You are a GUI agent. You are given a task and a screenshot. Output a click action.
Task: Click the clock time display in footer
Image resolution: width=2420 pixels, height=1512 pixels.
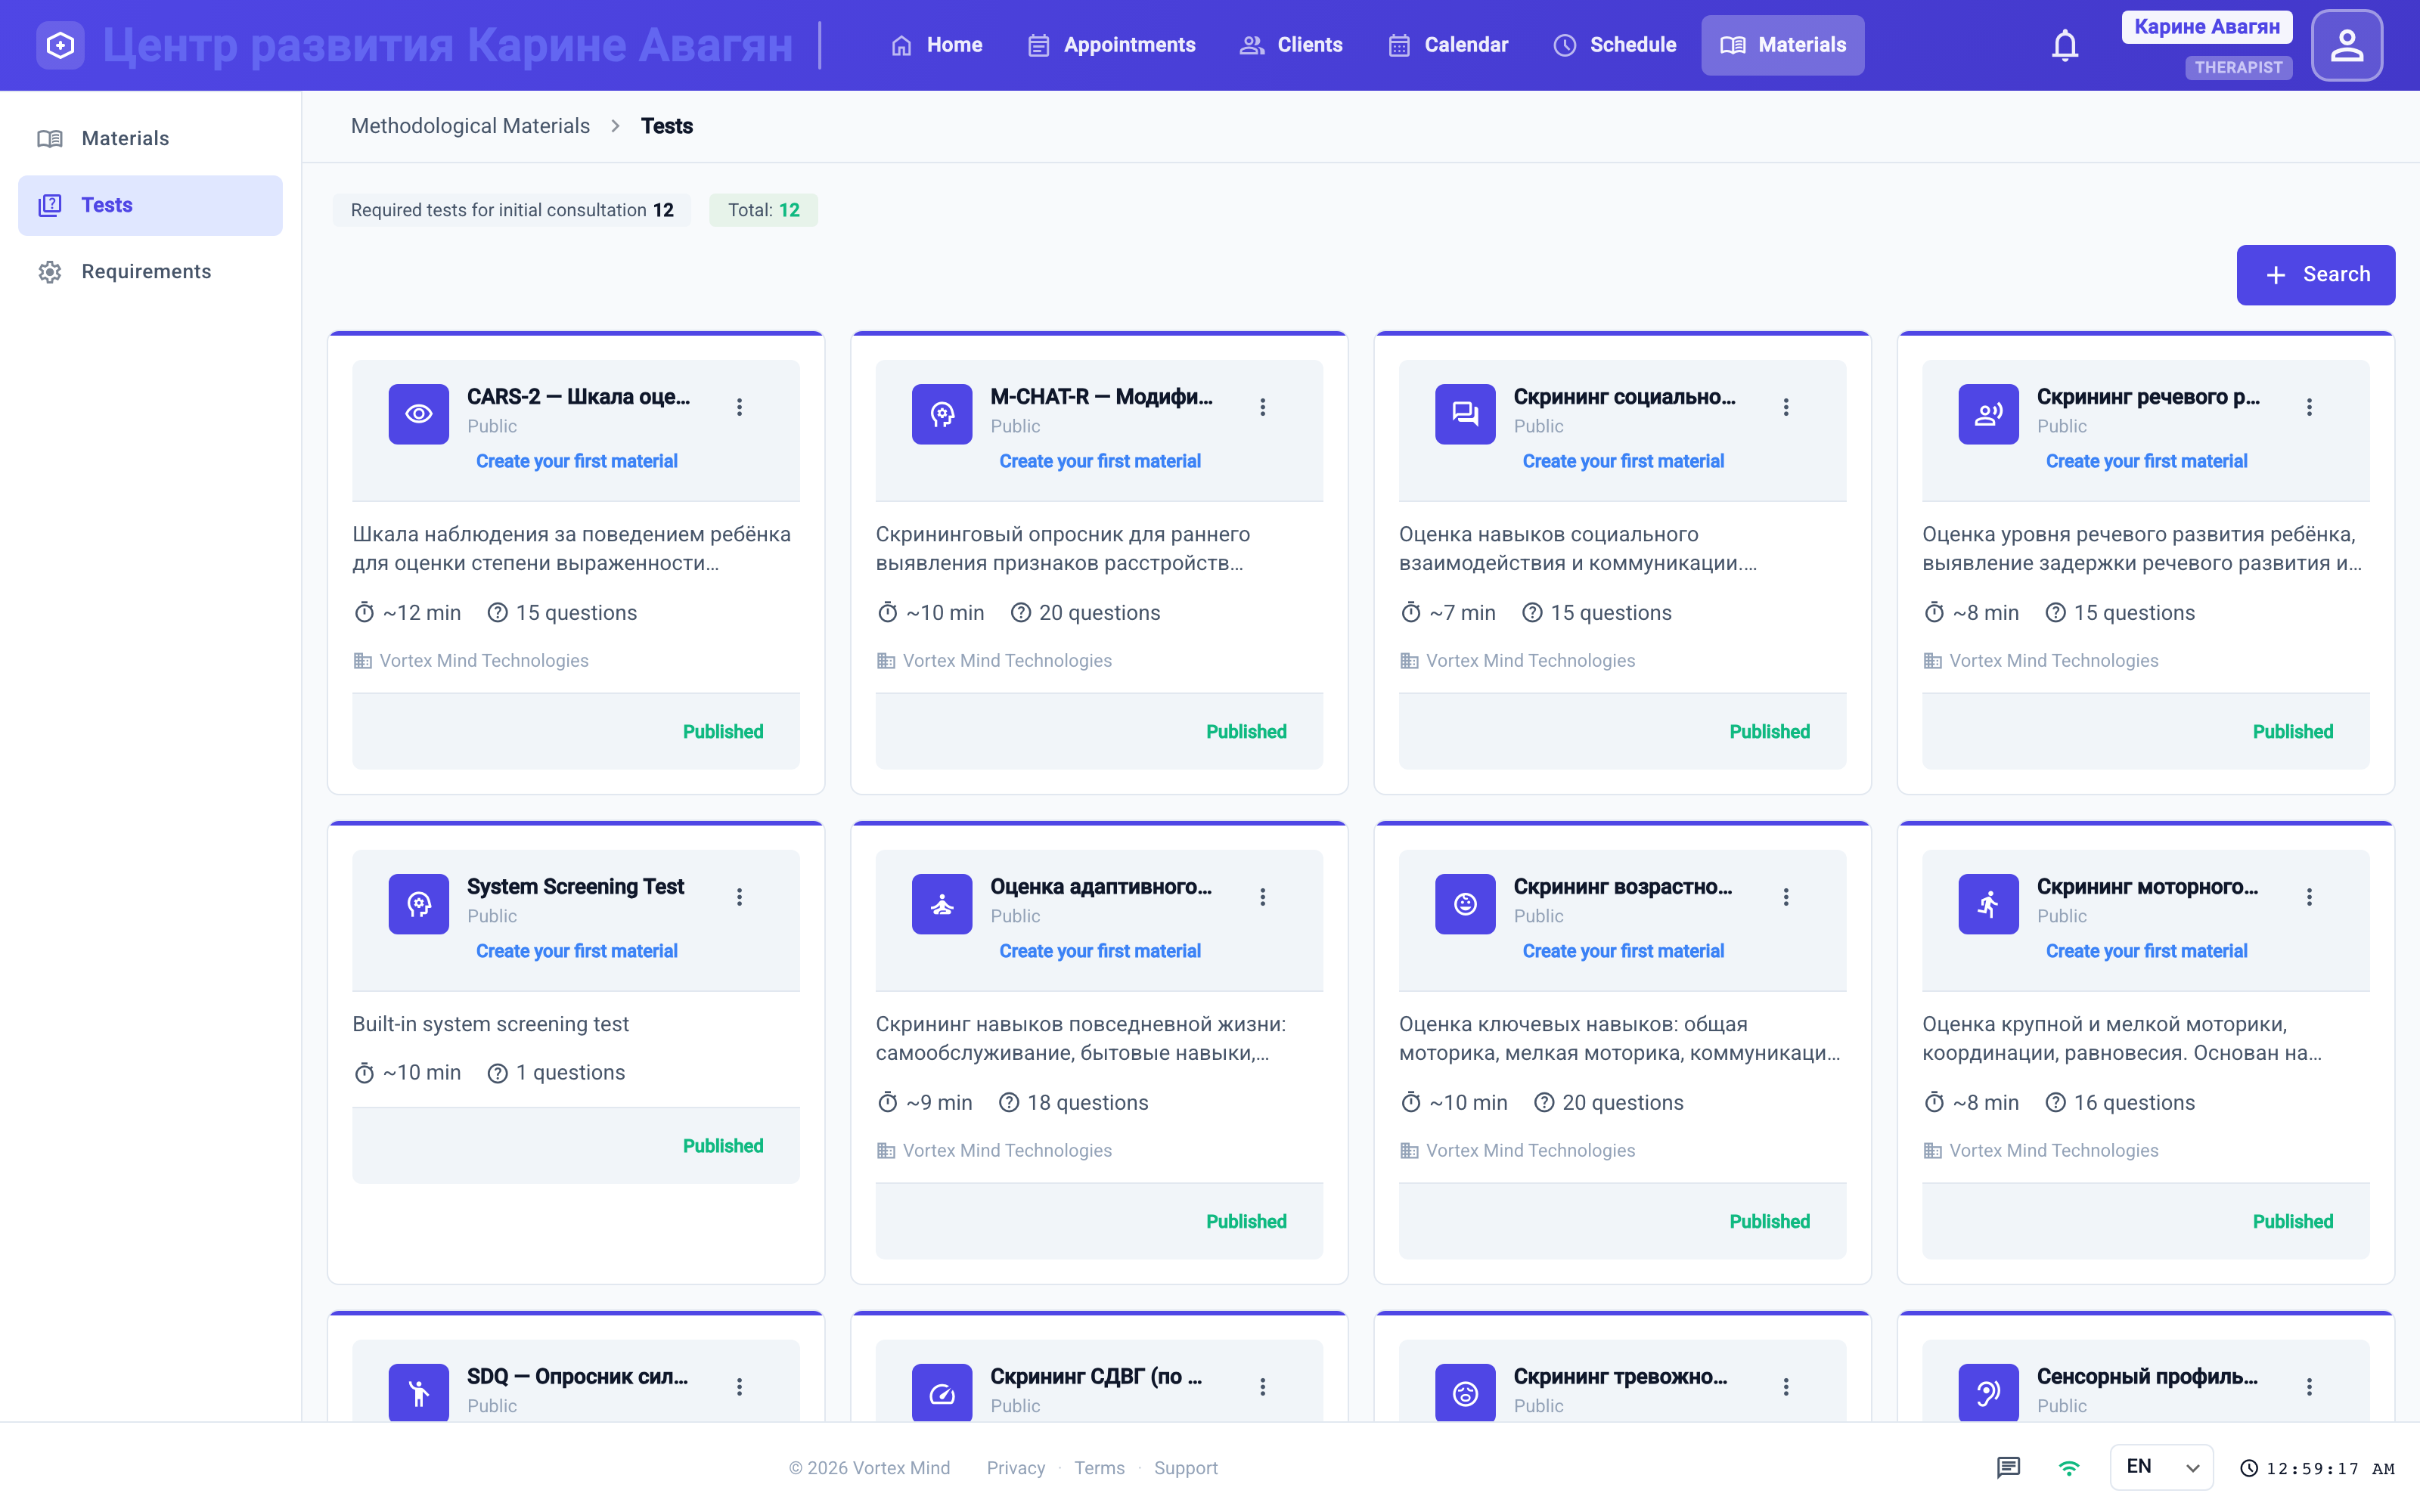click(x=2318, y=1468)
